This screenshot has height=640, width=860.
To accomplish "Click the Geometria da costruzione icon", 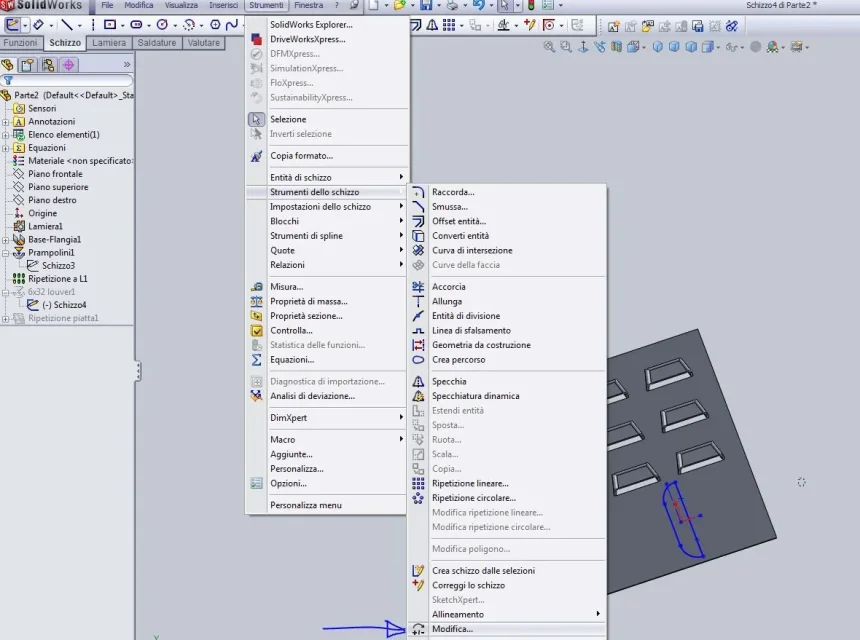I will tap(418, 345).
